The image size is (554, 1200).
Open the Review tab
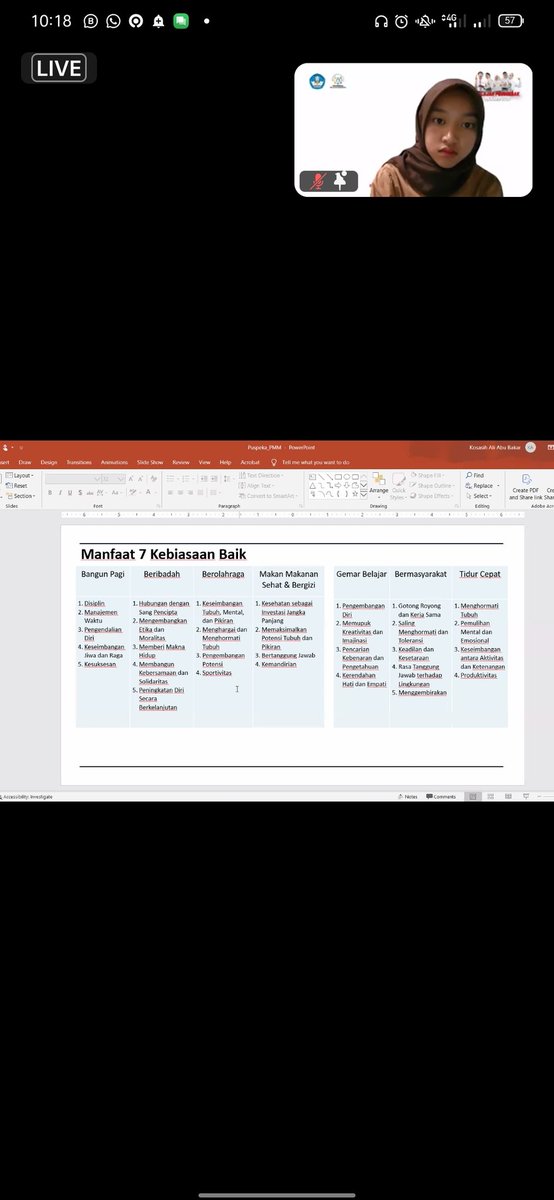(181, 462)
